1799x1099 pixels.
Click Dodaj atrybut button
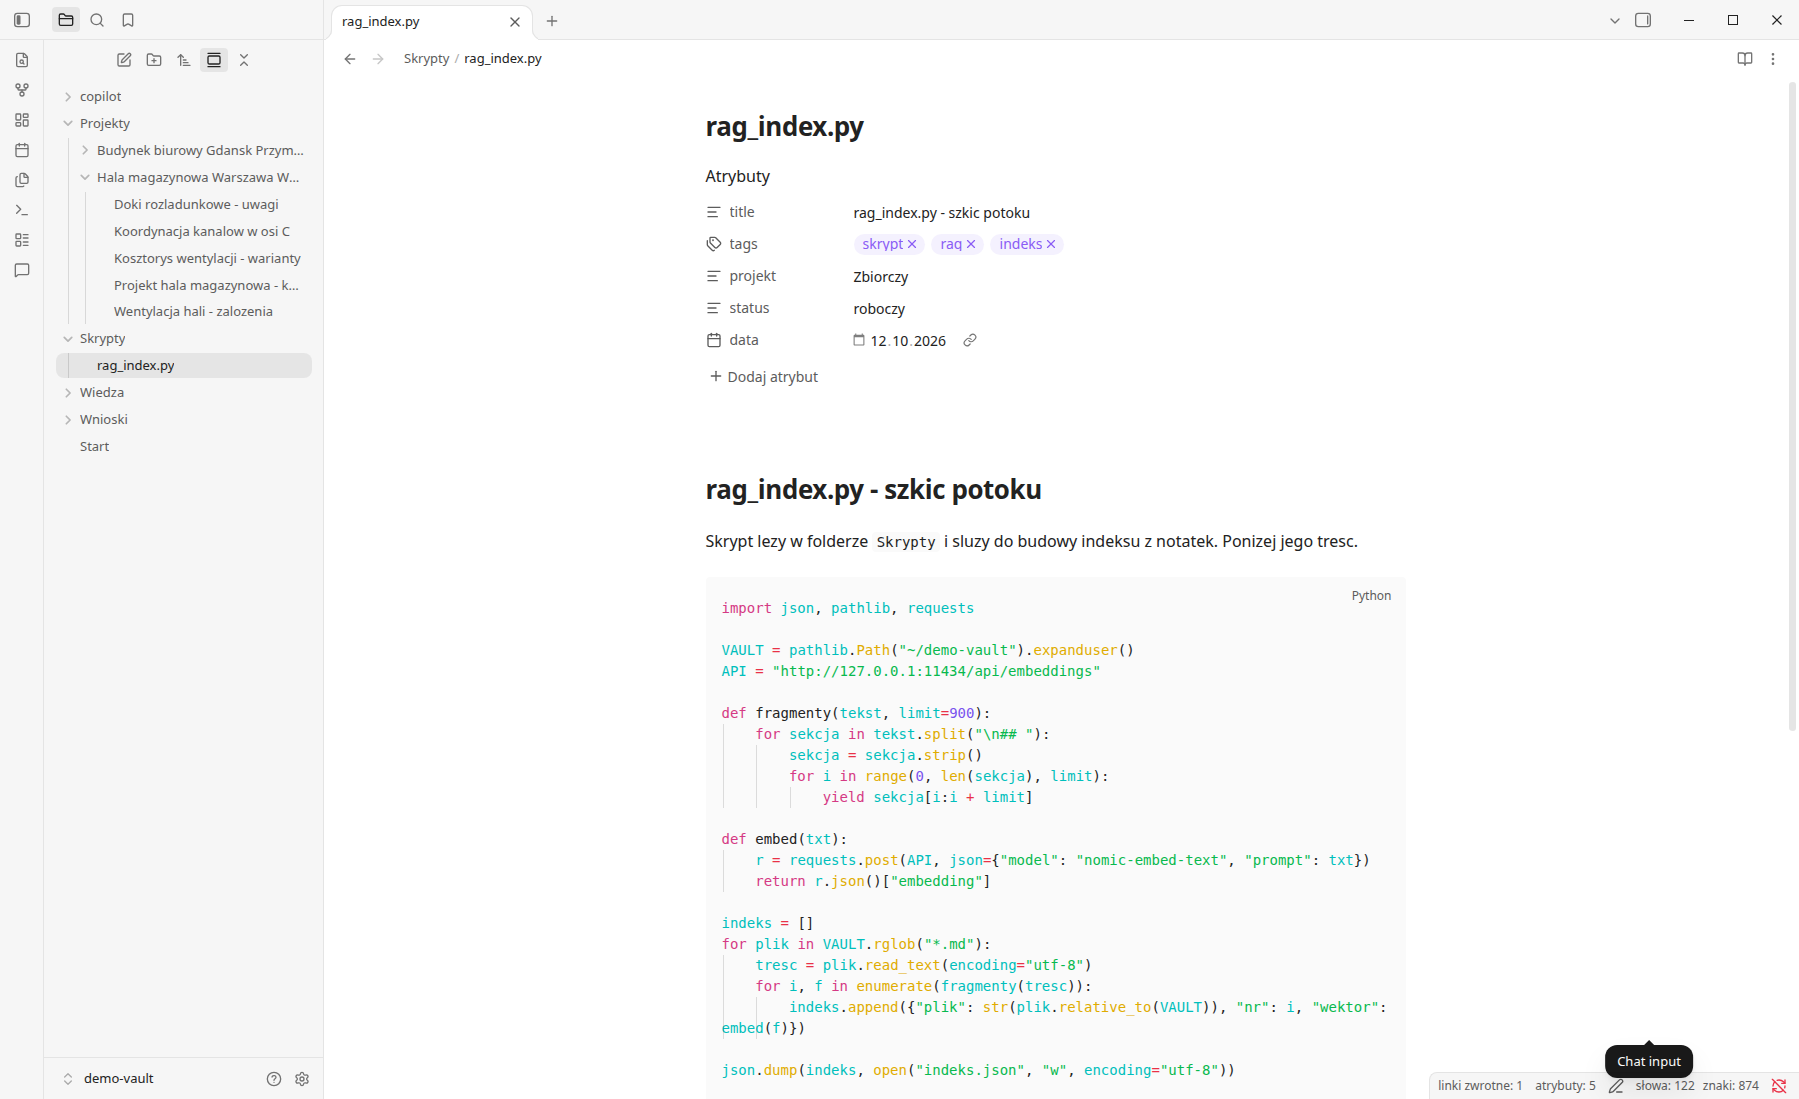pos(763,377)
